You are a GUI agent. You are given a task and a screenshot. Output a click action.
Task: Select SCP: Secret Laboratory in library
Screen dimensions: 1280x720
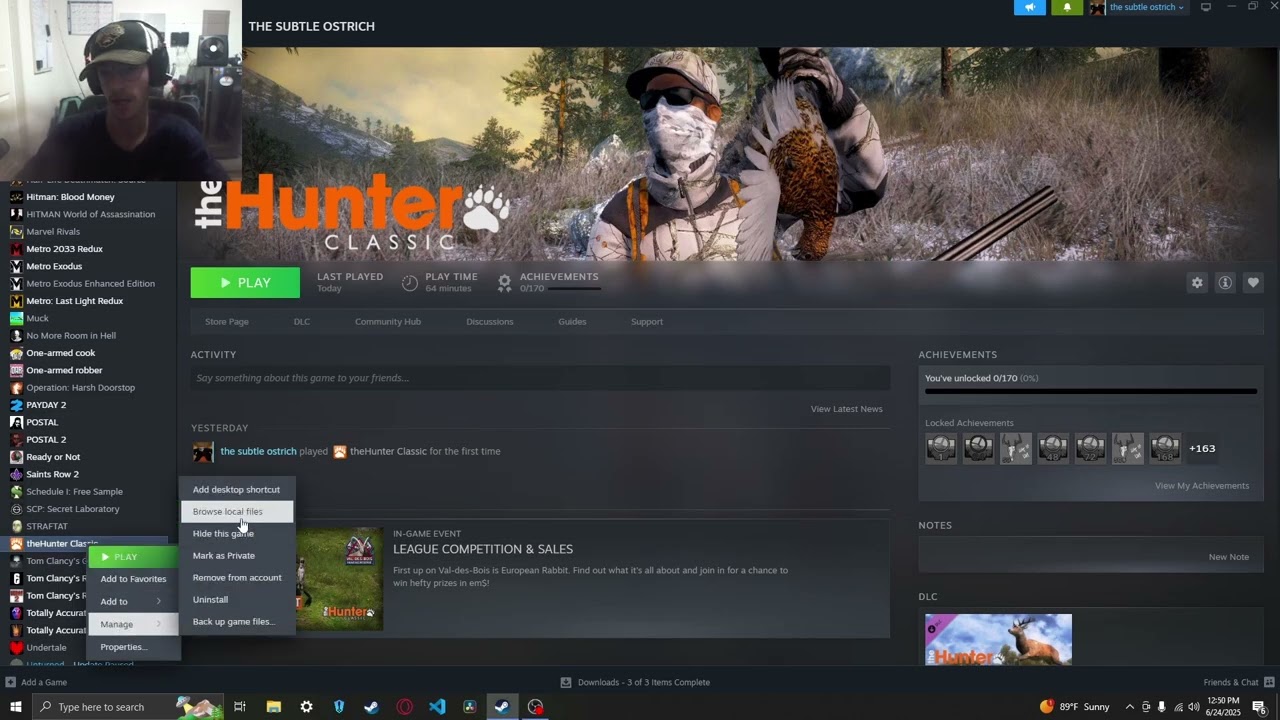73,509
